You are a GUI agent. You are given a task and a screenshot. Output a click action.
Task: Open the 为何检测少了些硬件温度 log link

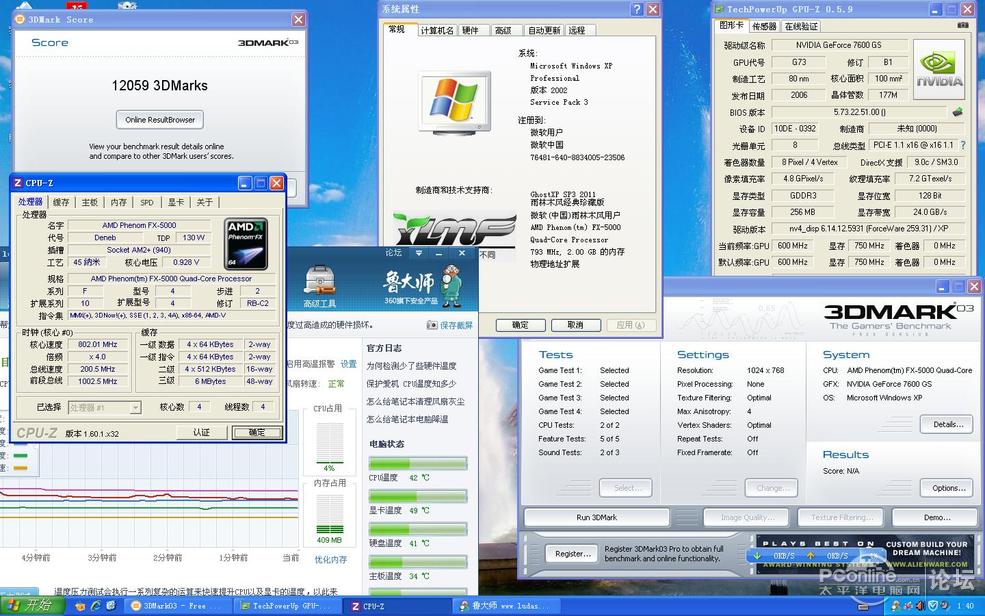pyautogui.click(x=411, y=366)
